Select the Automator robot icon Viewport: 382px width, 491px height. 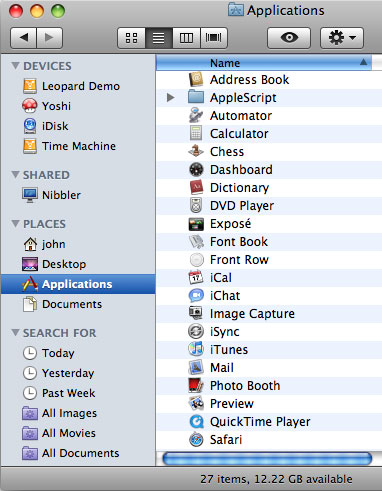(x=196, y=116)
